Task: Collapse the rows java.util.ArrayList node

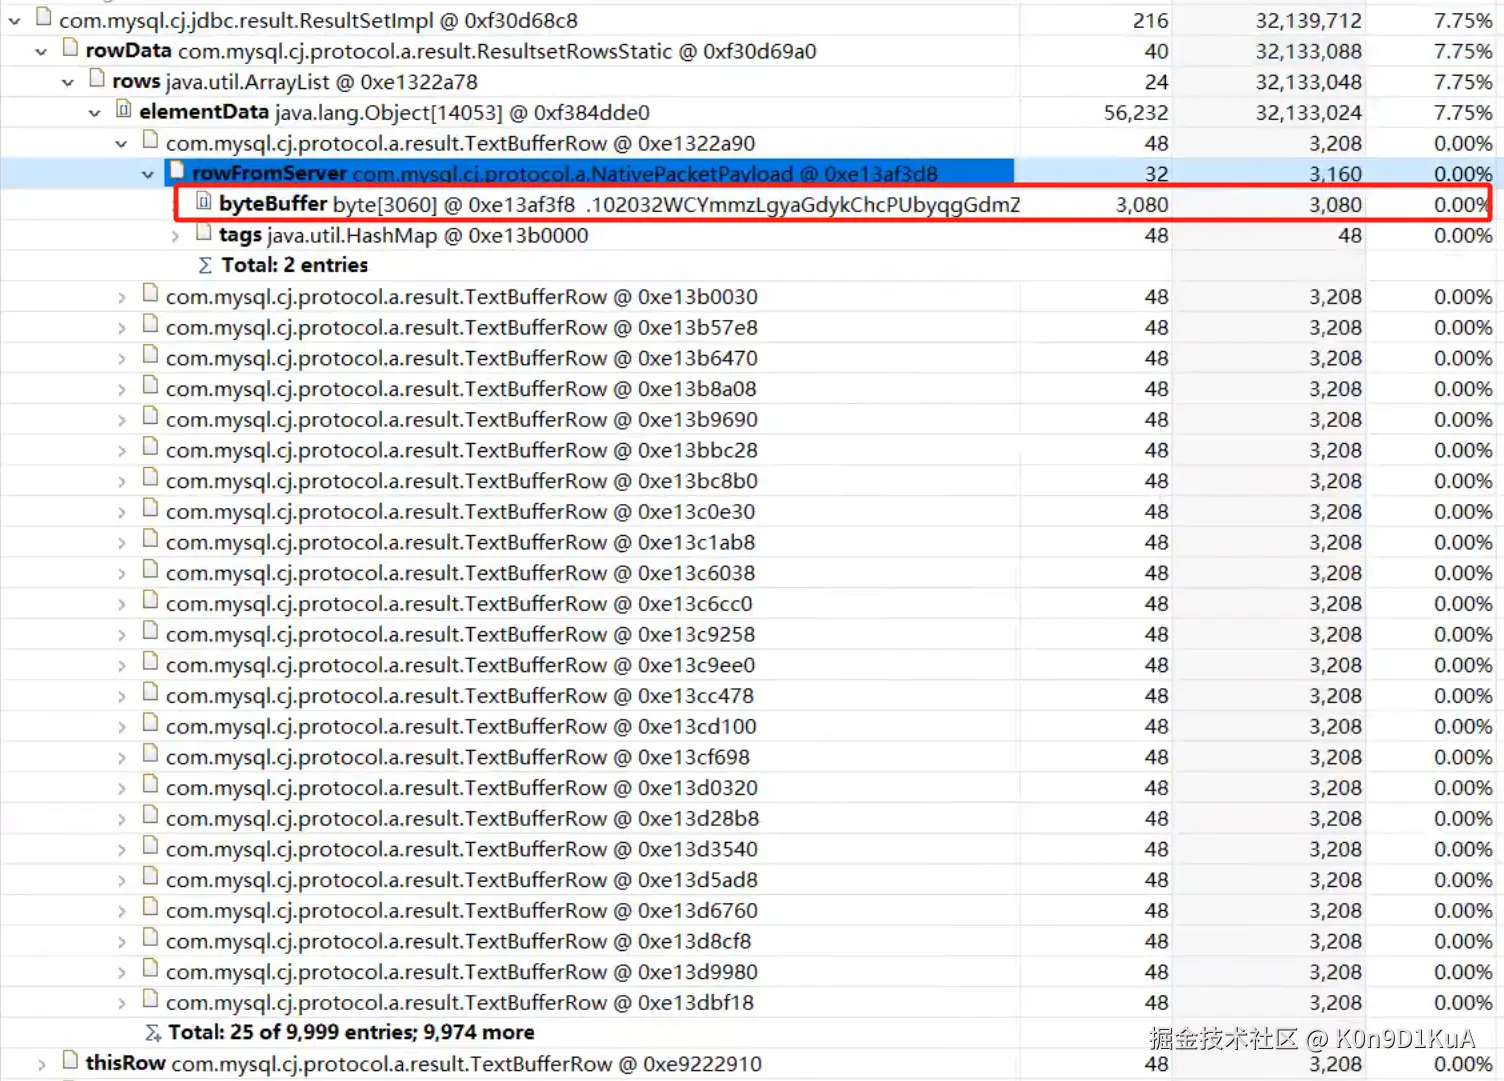Action: (x=68, y=82)
